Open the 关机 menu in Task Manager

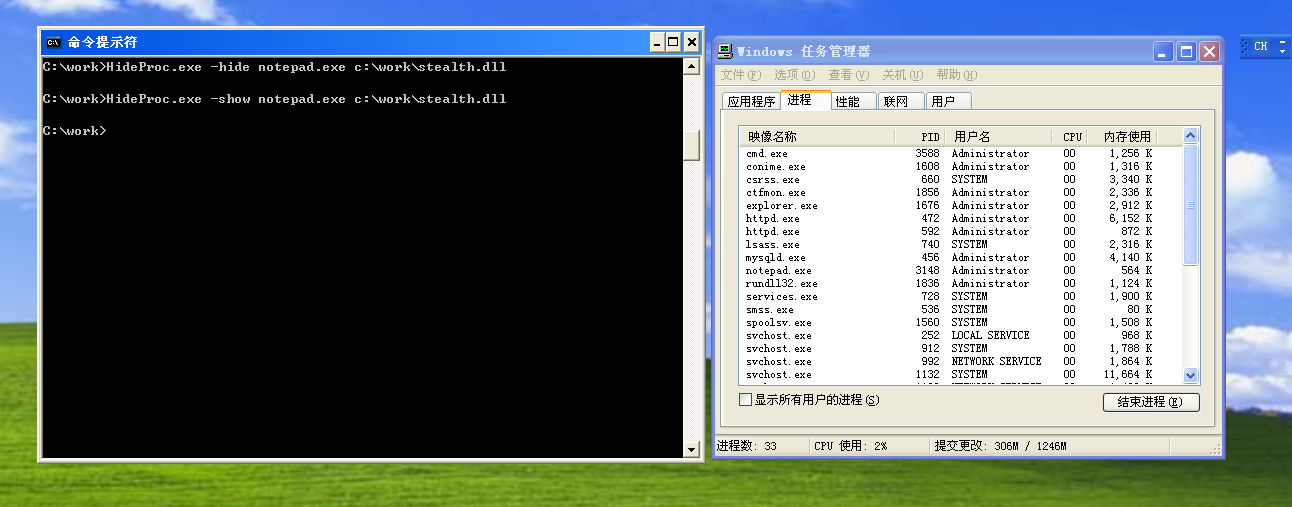tap(901, 75)
